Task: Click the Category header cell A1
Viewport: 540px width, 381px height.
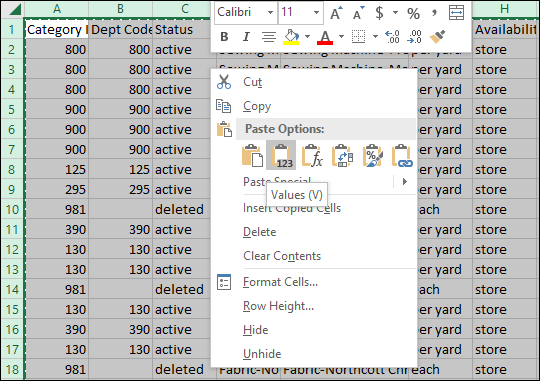Action: [x=56, y=30]
